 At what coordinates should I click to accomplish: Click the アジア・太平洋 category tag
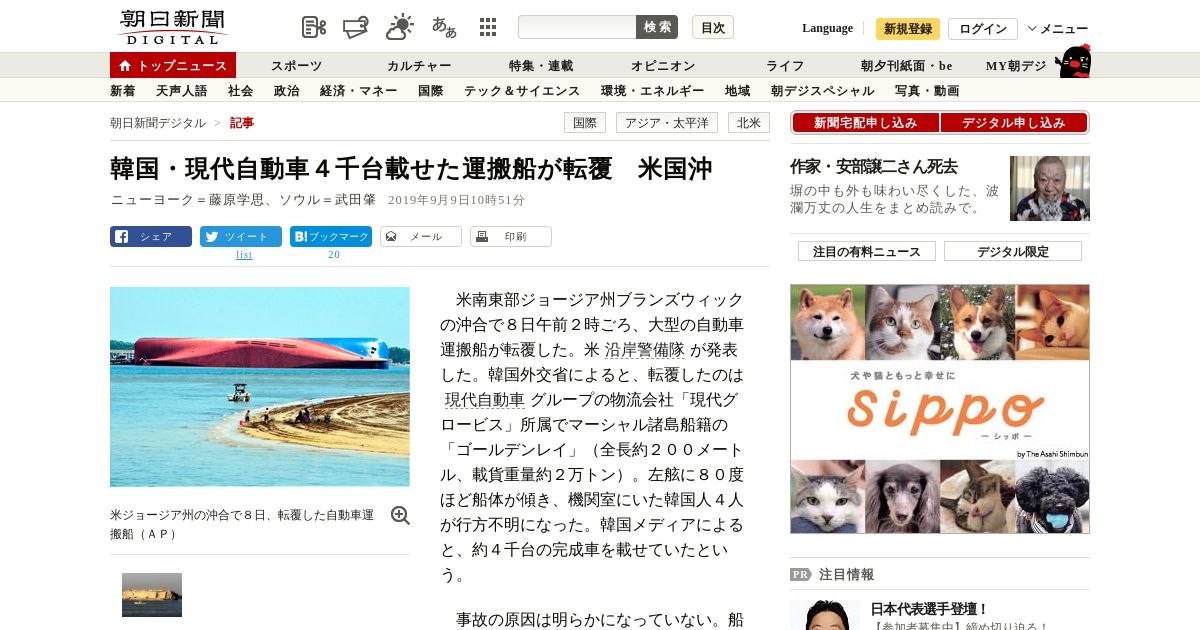667,123
